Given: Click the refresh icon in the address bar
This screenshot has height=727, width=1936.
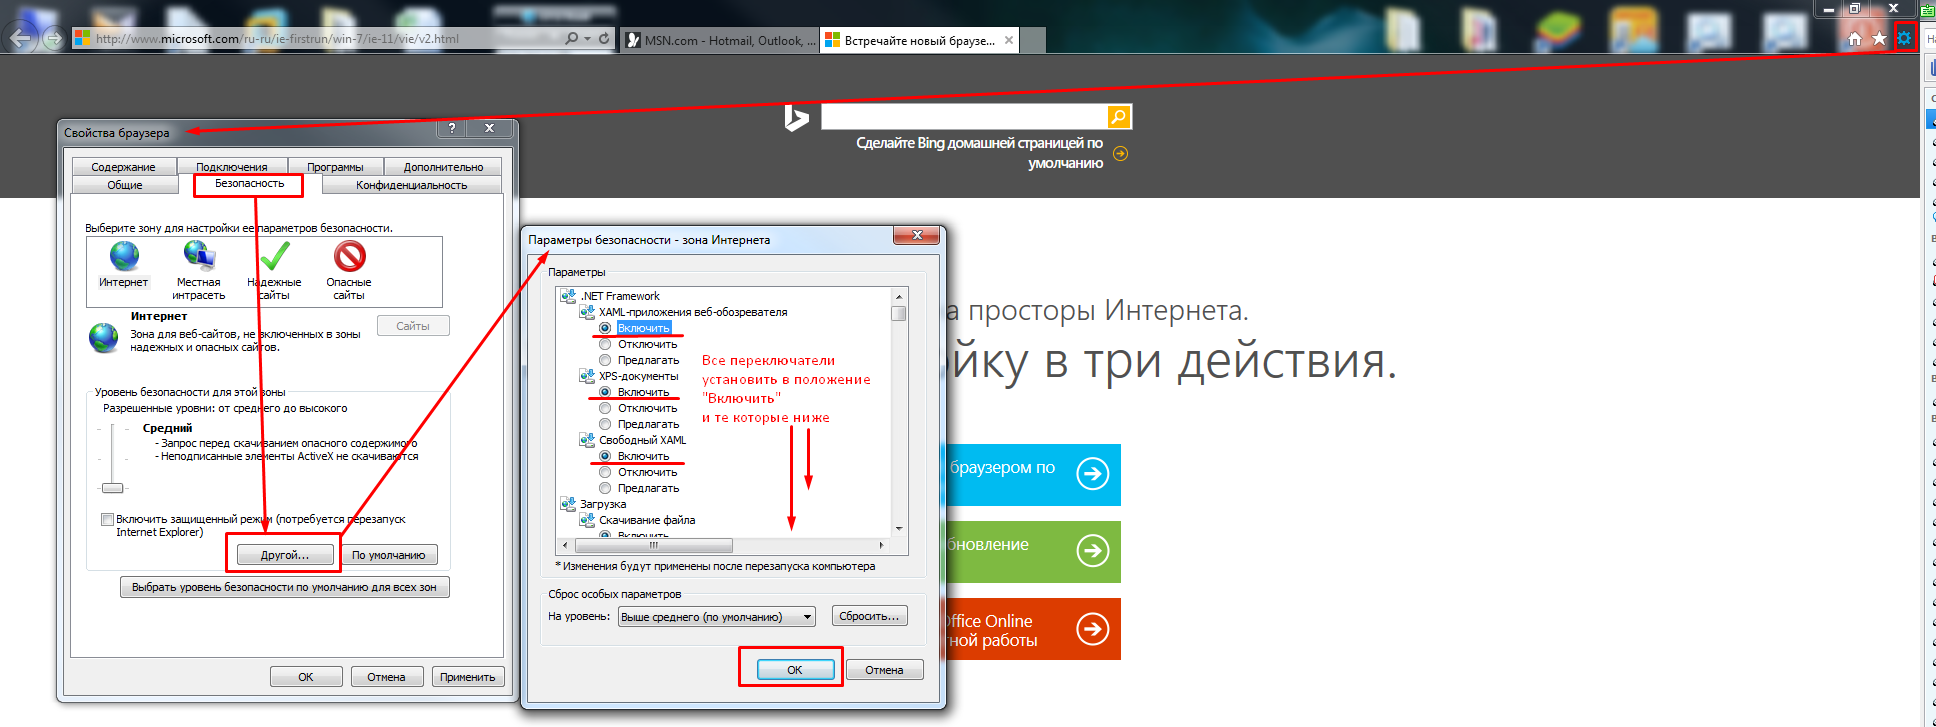Looking at the screenshot, I should pos(604,38).
